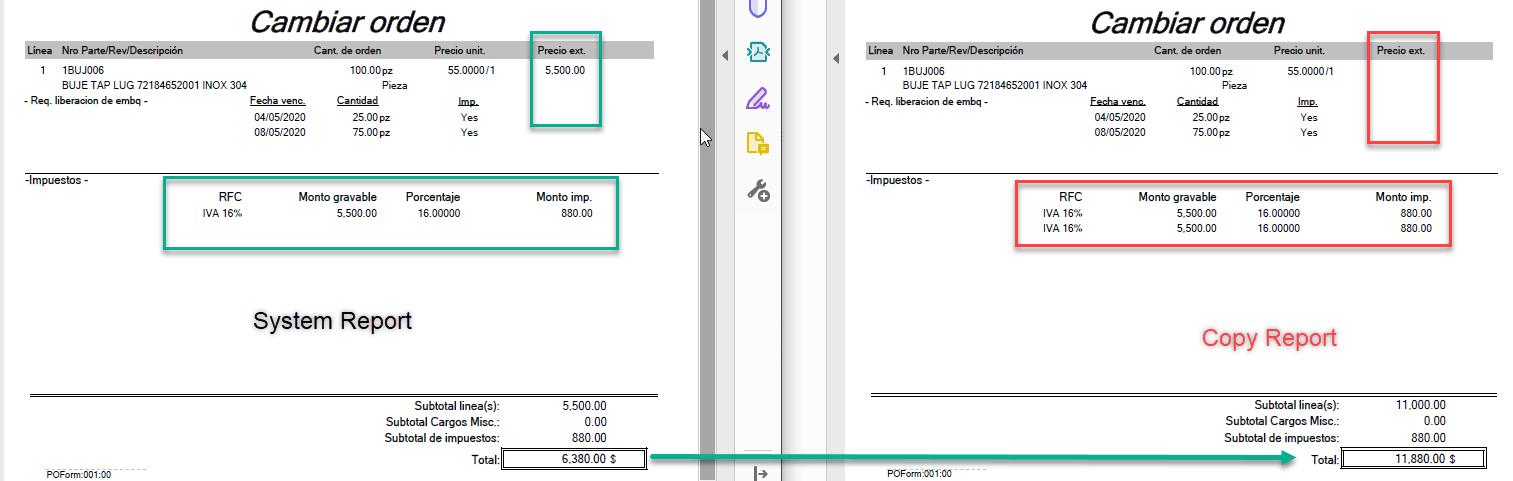1513x481 pixels.
Task: Open the Protect shield tool in Acrobat sidebar
Action: (757, 8)
